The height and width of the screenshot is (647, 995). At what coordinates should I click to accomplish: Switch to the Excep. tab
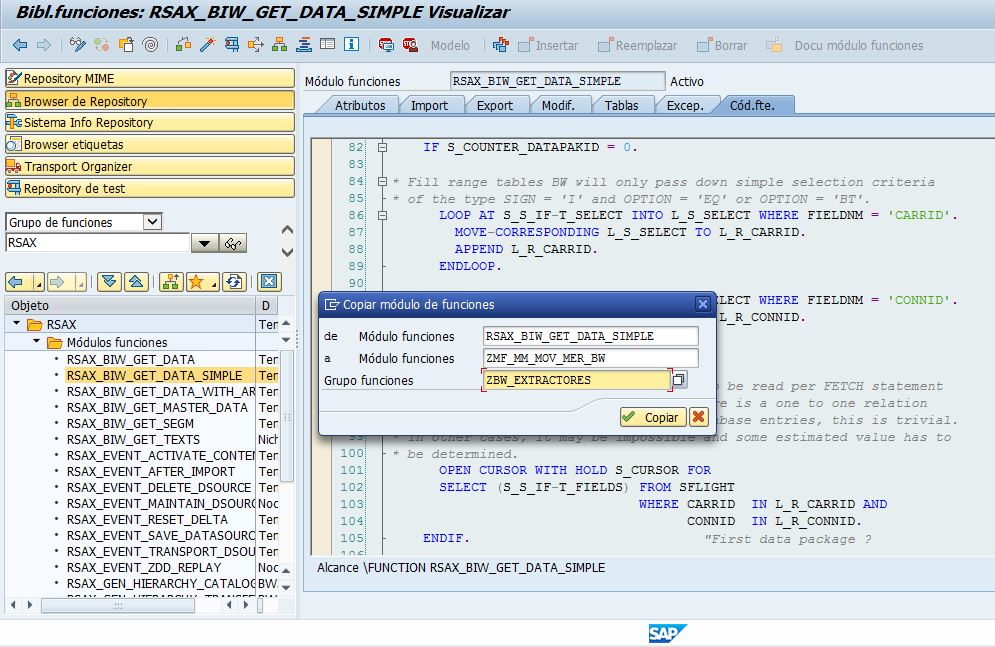tap(685, 105)
